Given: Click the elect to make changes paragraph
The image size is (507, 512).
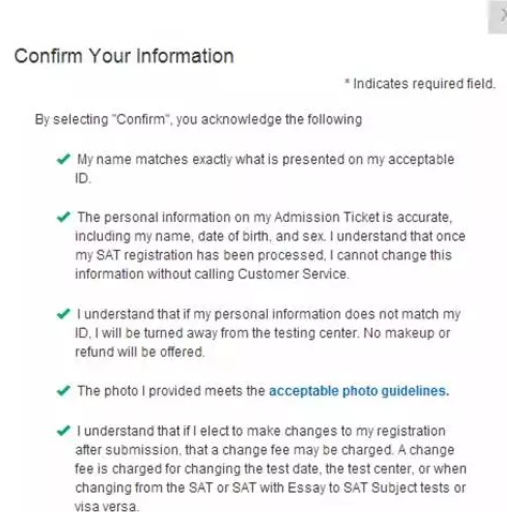Looking at the screenshot, I should pyautogui.click(x=270, y=469).
